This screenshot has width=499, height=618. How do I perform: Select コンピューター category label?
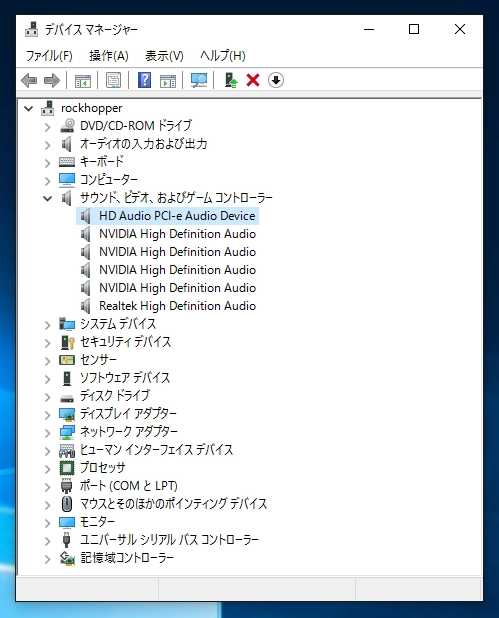click(109, 180)
